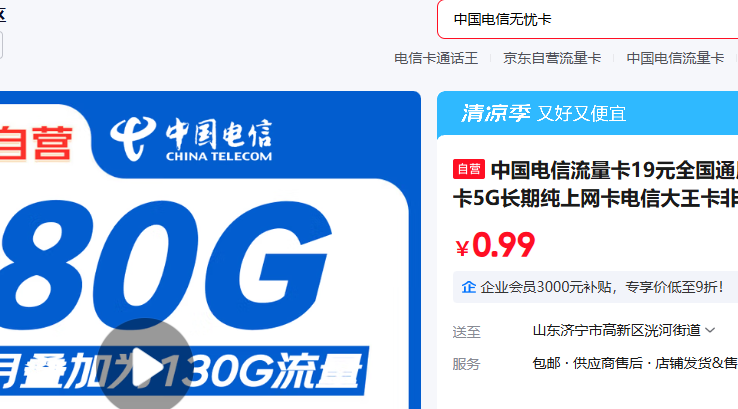This screenshot has width=738, height=409.
Task: Click the ¥0.99 price
Action: click(x=495, y=245)
